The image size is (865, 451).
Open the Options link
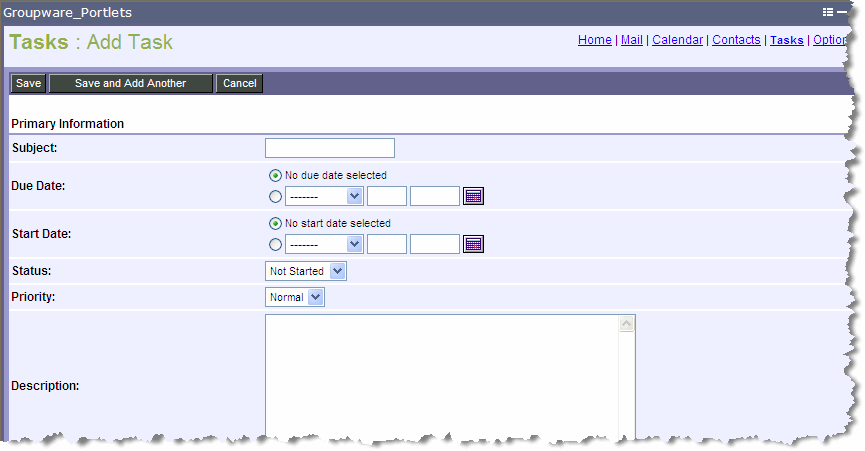click(x=830, y=40)
